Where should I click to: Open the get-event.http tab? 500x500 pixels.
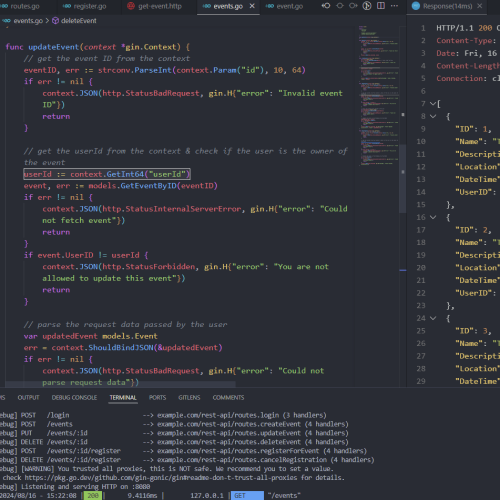pos(155,6)
